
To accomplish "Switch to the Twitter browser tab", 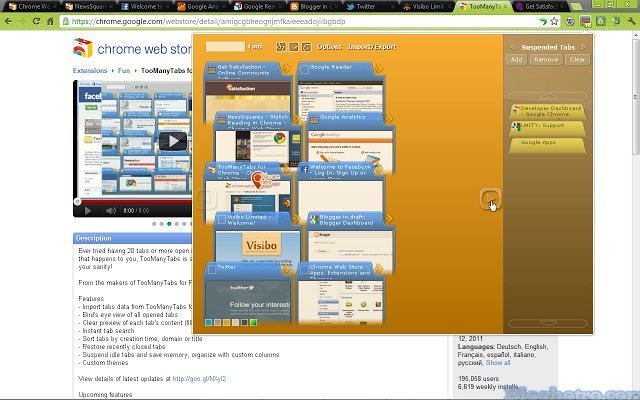I will 369,7.
